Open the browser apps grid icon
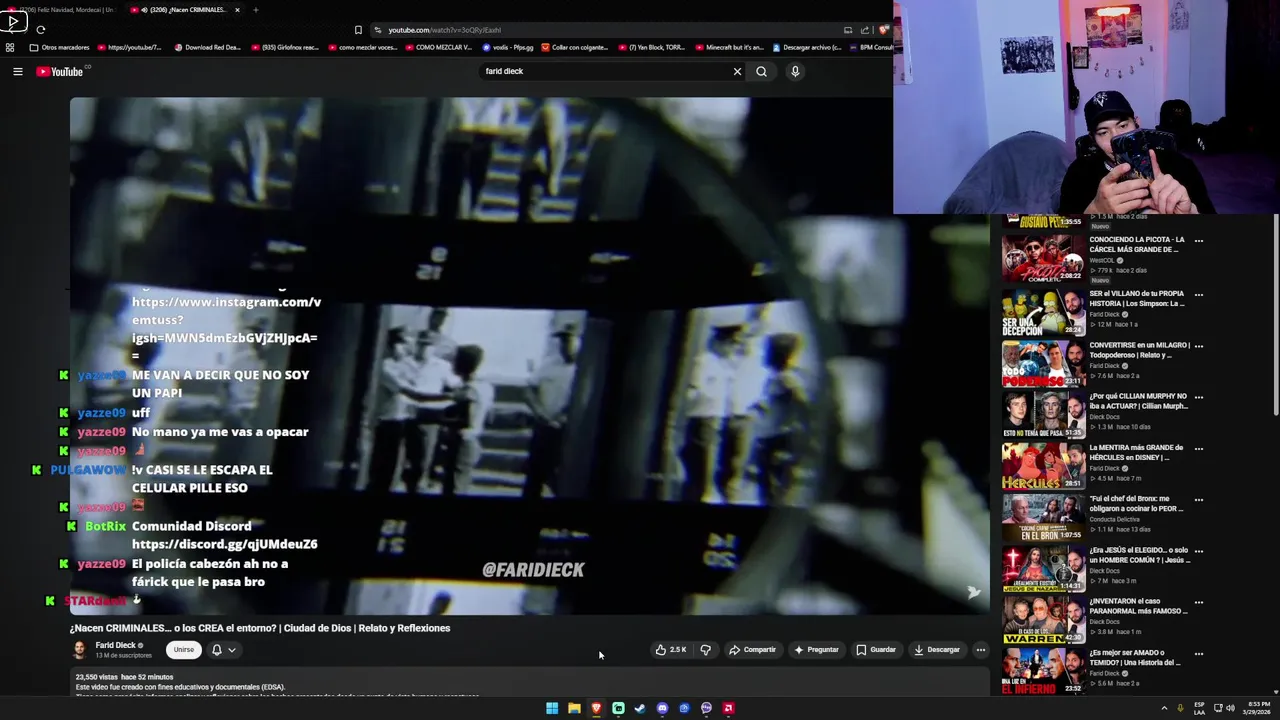Viewport: 1280px width, 720px height. (10, 47)
